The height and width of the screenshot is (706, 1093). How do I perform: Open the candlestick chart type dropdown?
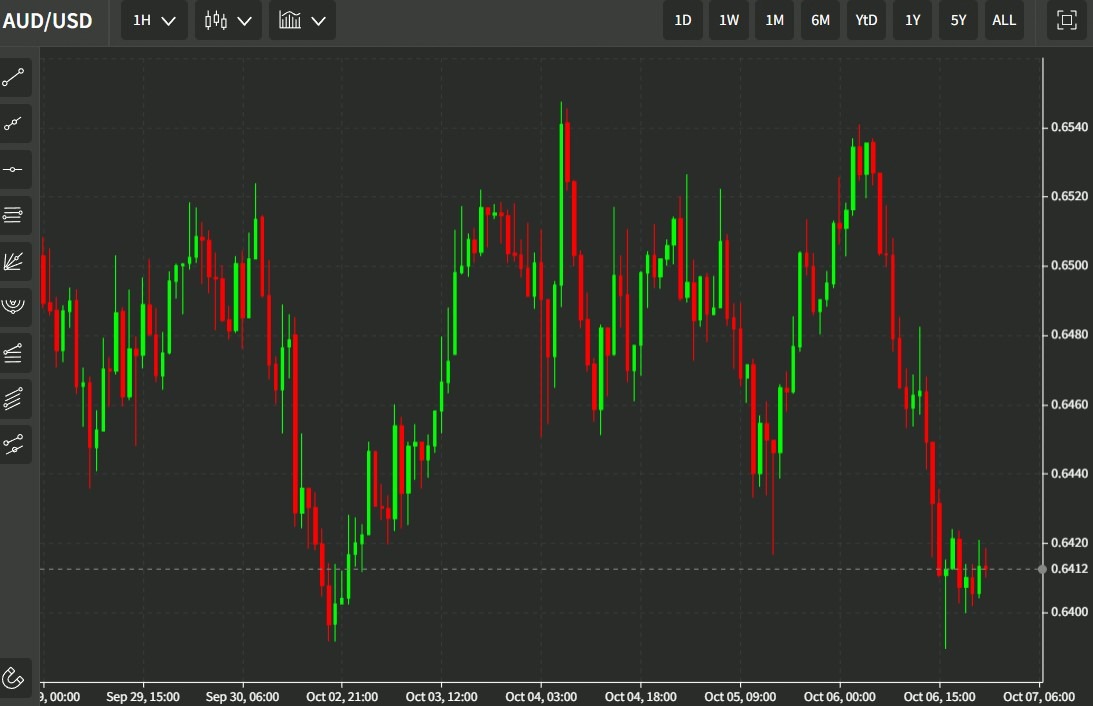click(x=228, y=20)
